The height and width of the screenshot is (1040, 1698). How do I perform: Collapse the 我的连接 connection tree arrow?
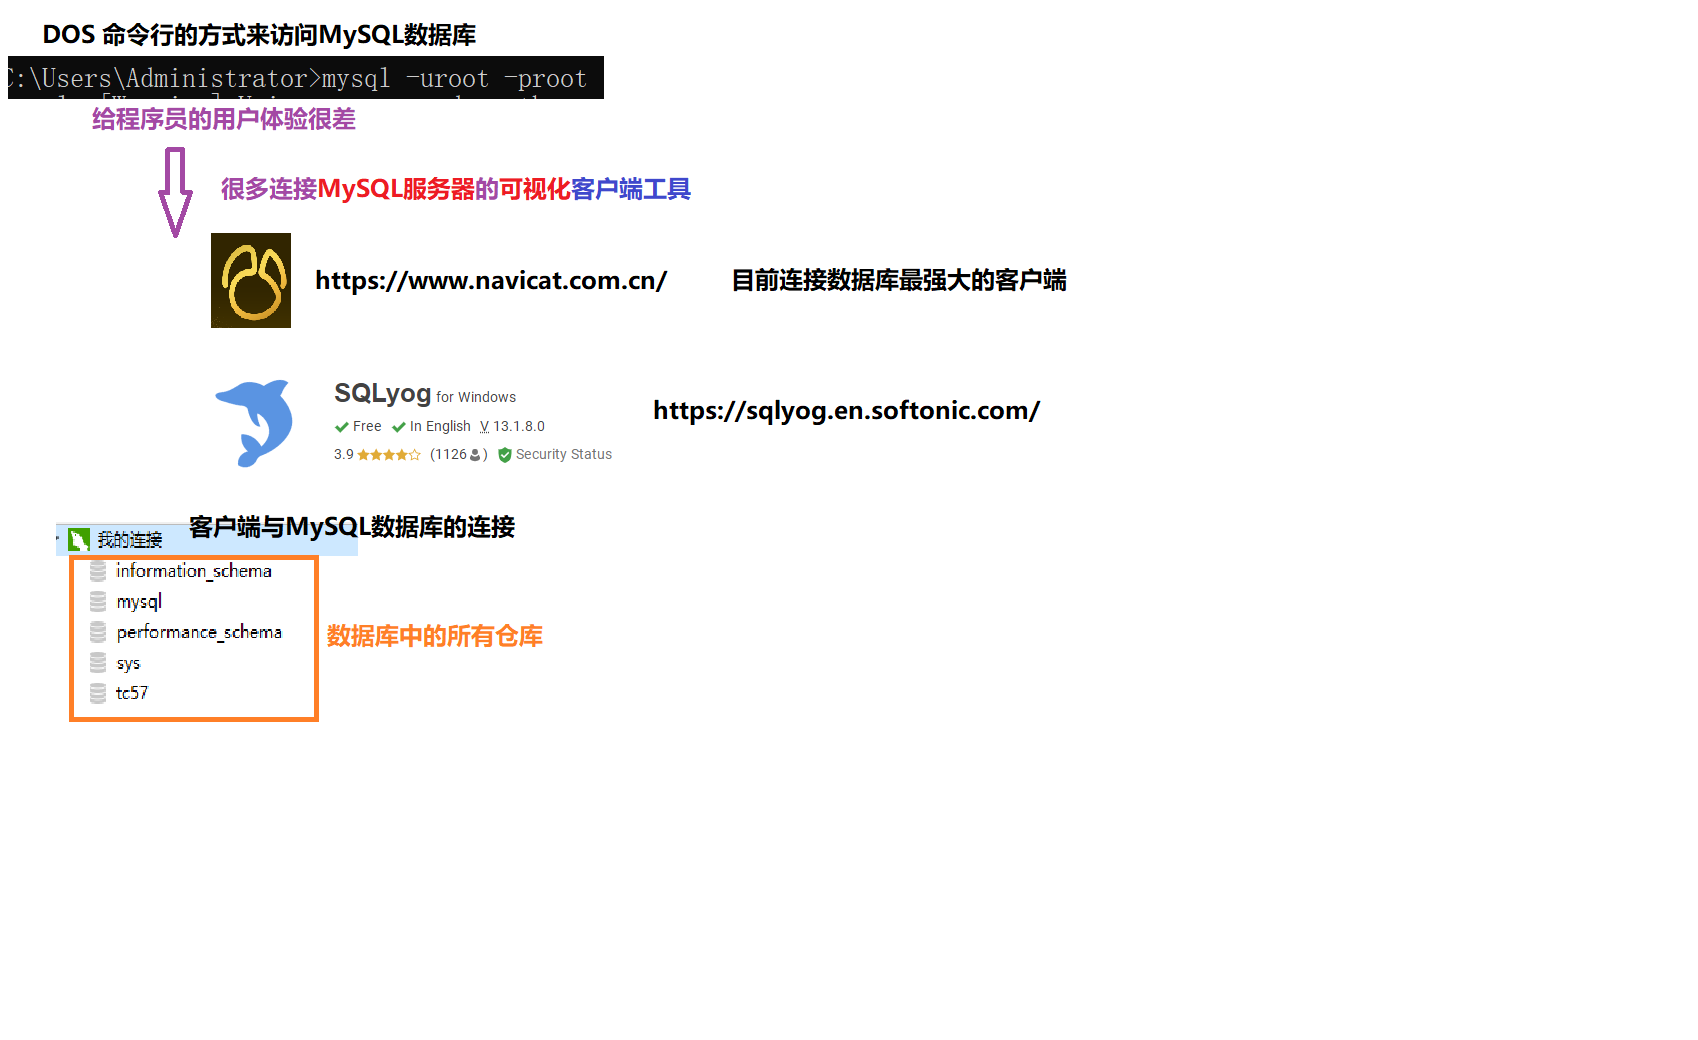pyautogui.click(x=58, y=539)
